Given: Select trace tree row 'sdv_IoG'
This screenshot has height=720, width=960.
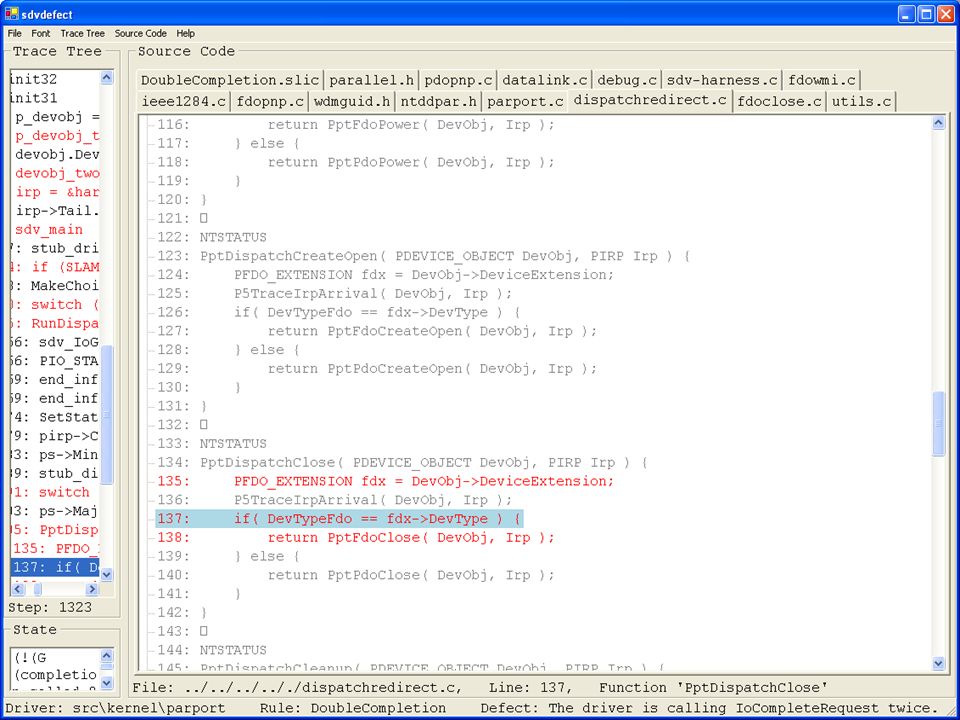Looking at the screenshot, I should 55,342.
